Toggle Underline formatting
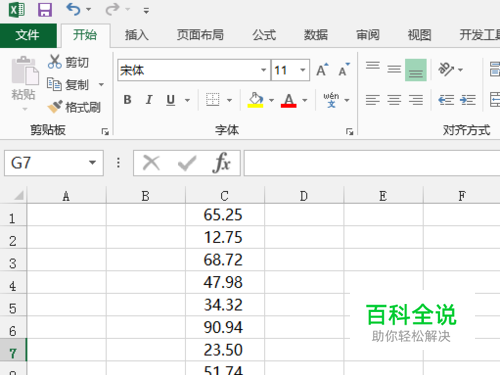Image resolution: width=500 pixels, height=375 pixels. pyautogui.click(x=170, y=100)
